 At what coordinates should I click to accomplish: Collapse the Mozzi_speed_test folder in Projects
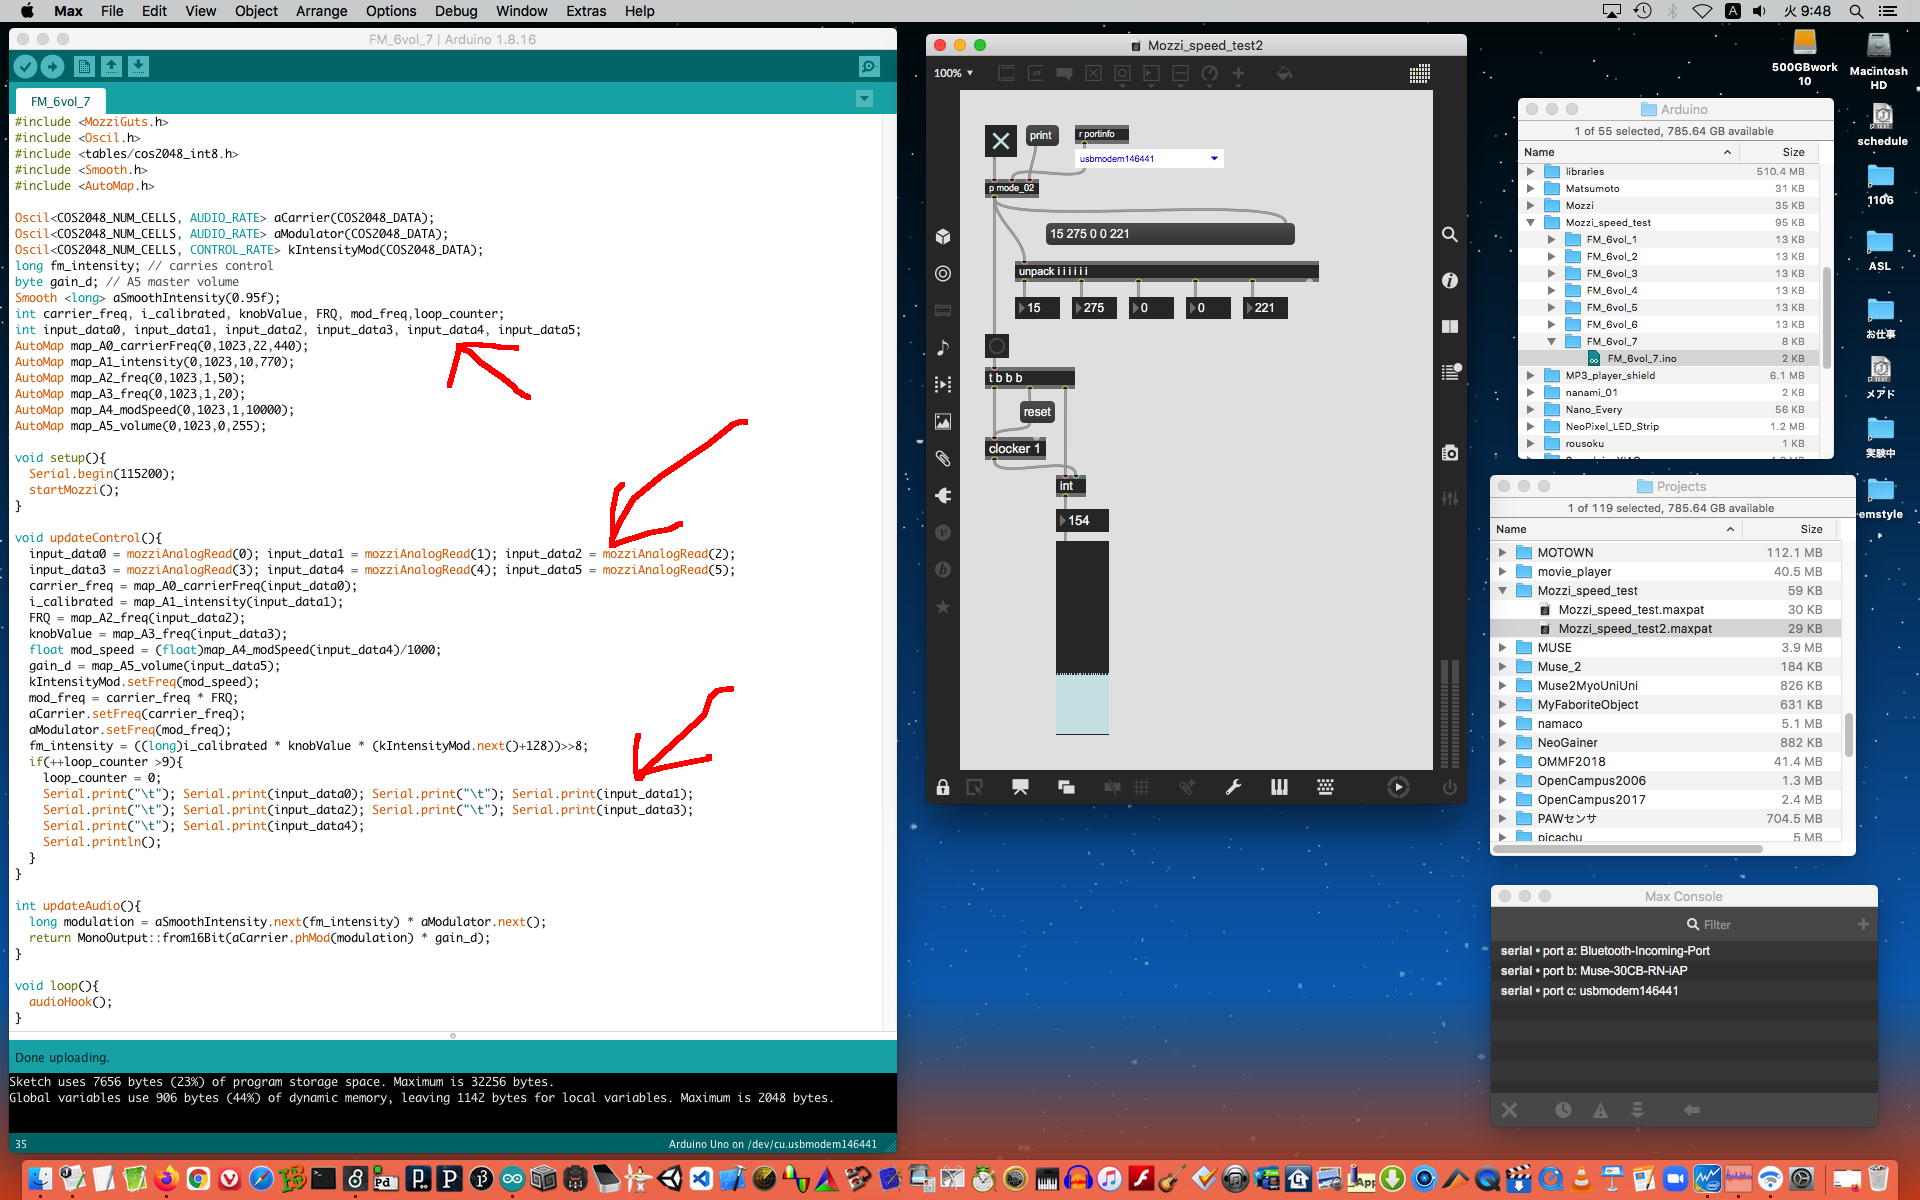pyautogui.click(x=1502, y=591)
